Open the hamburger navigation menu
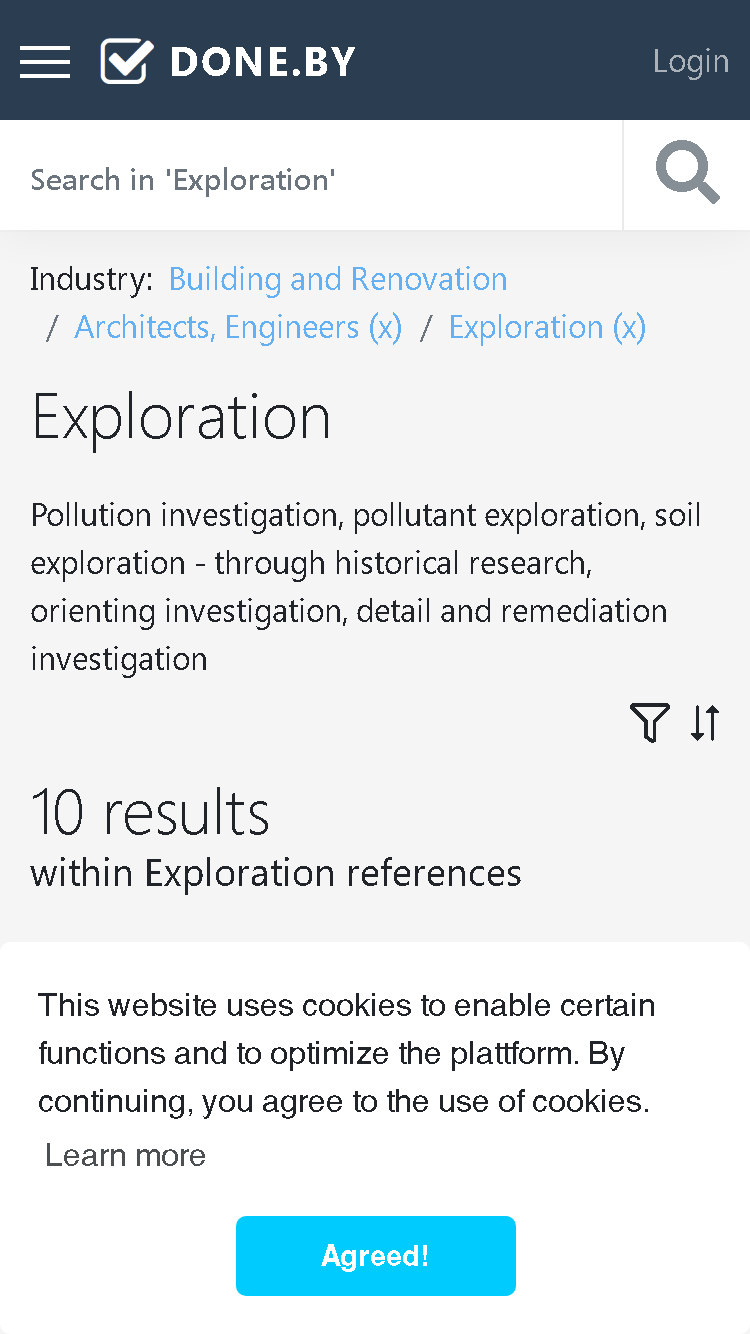Viewport: 750px width, 1334px height. tap(45, 61)
